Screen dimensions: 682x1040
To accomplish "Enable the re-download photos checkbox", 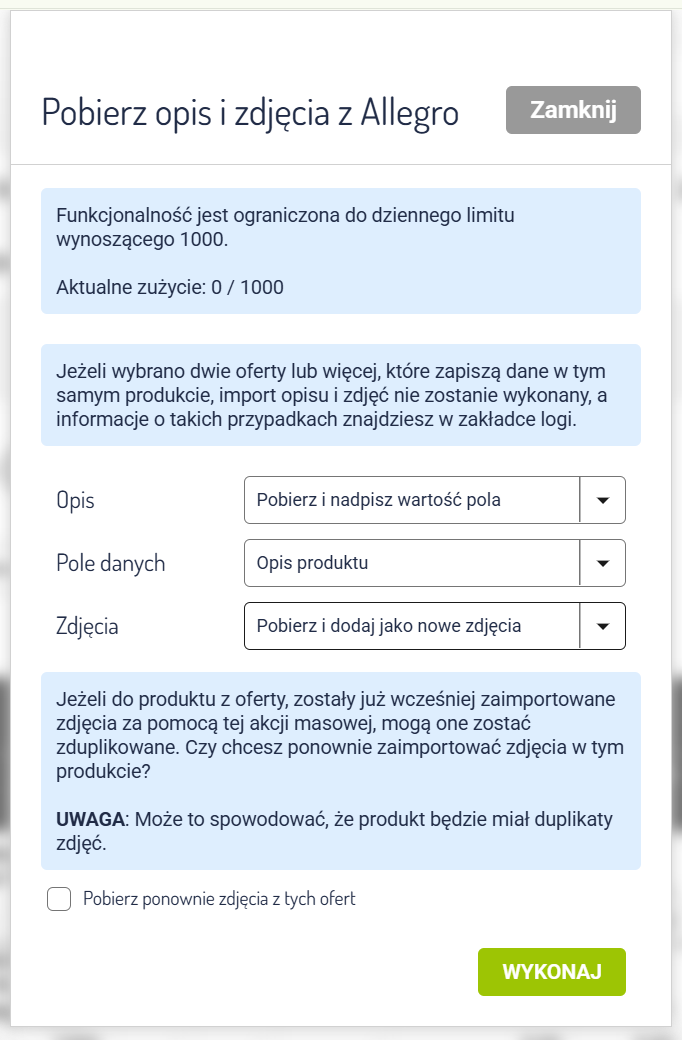I will pyautogui.click(x=59, y=899).
